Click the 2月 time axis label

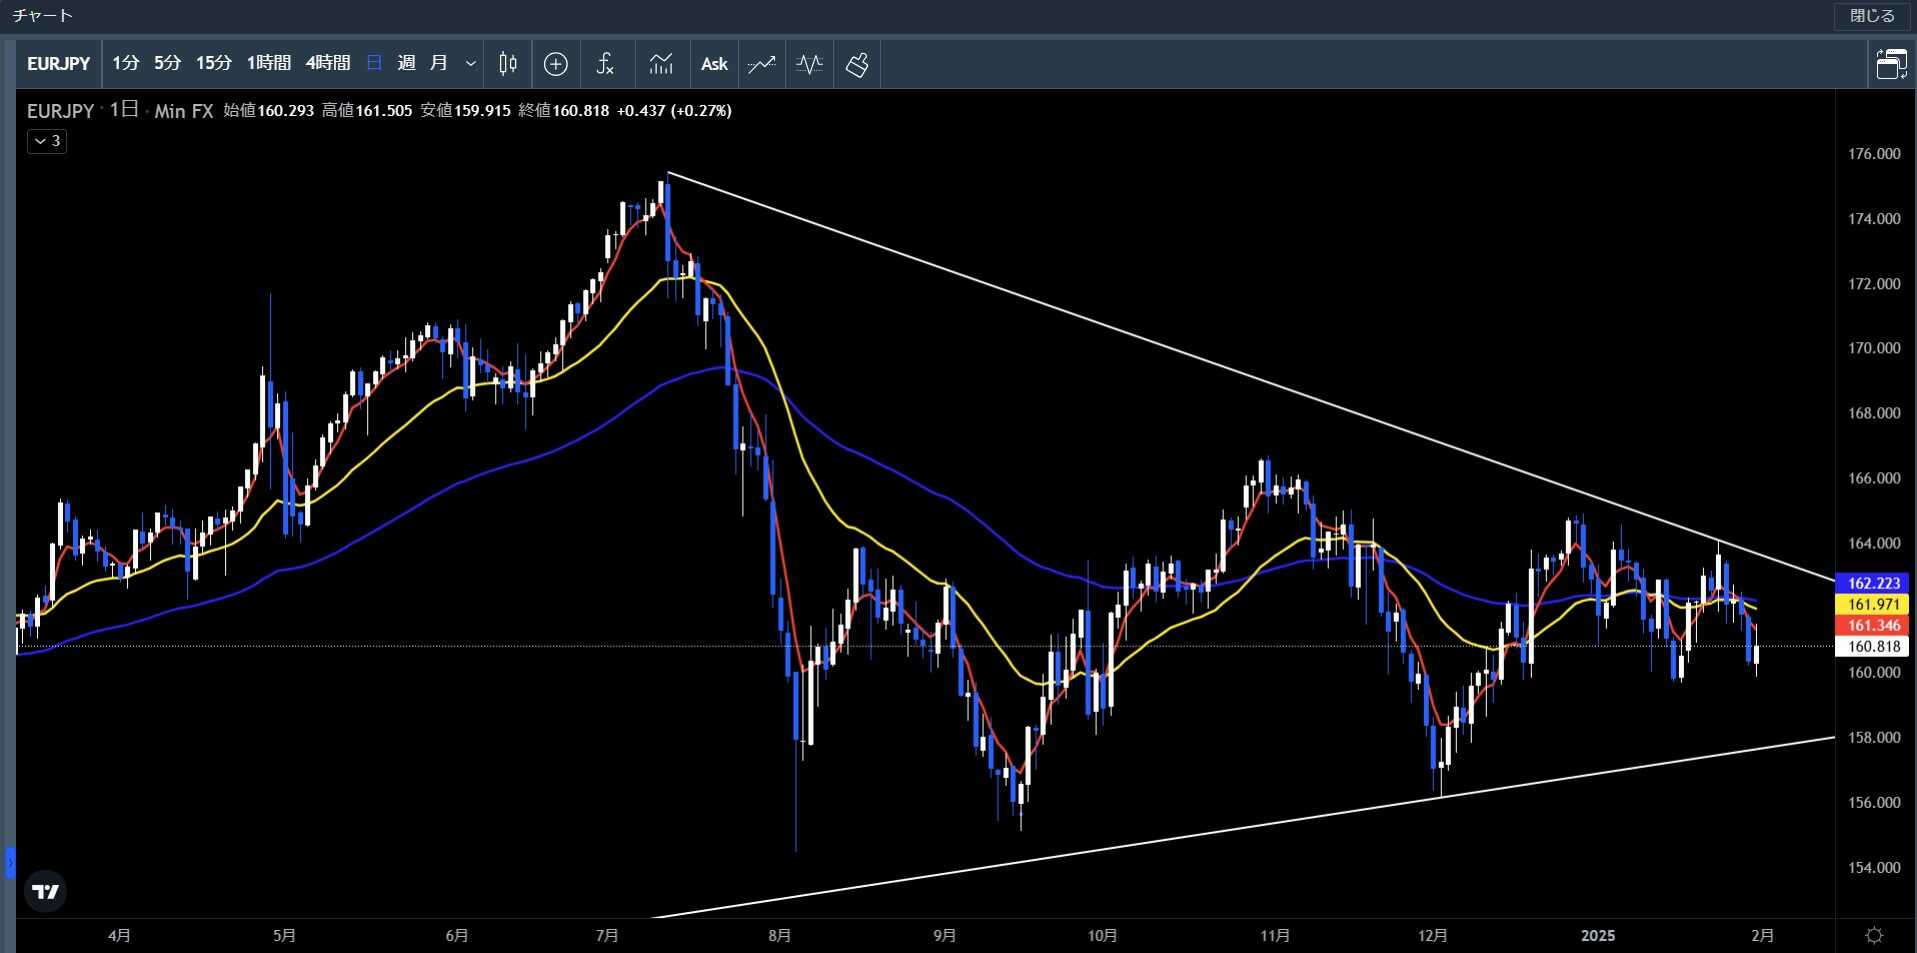(x=1763, y=936)
